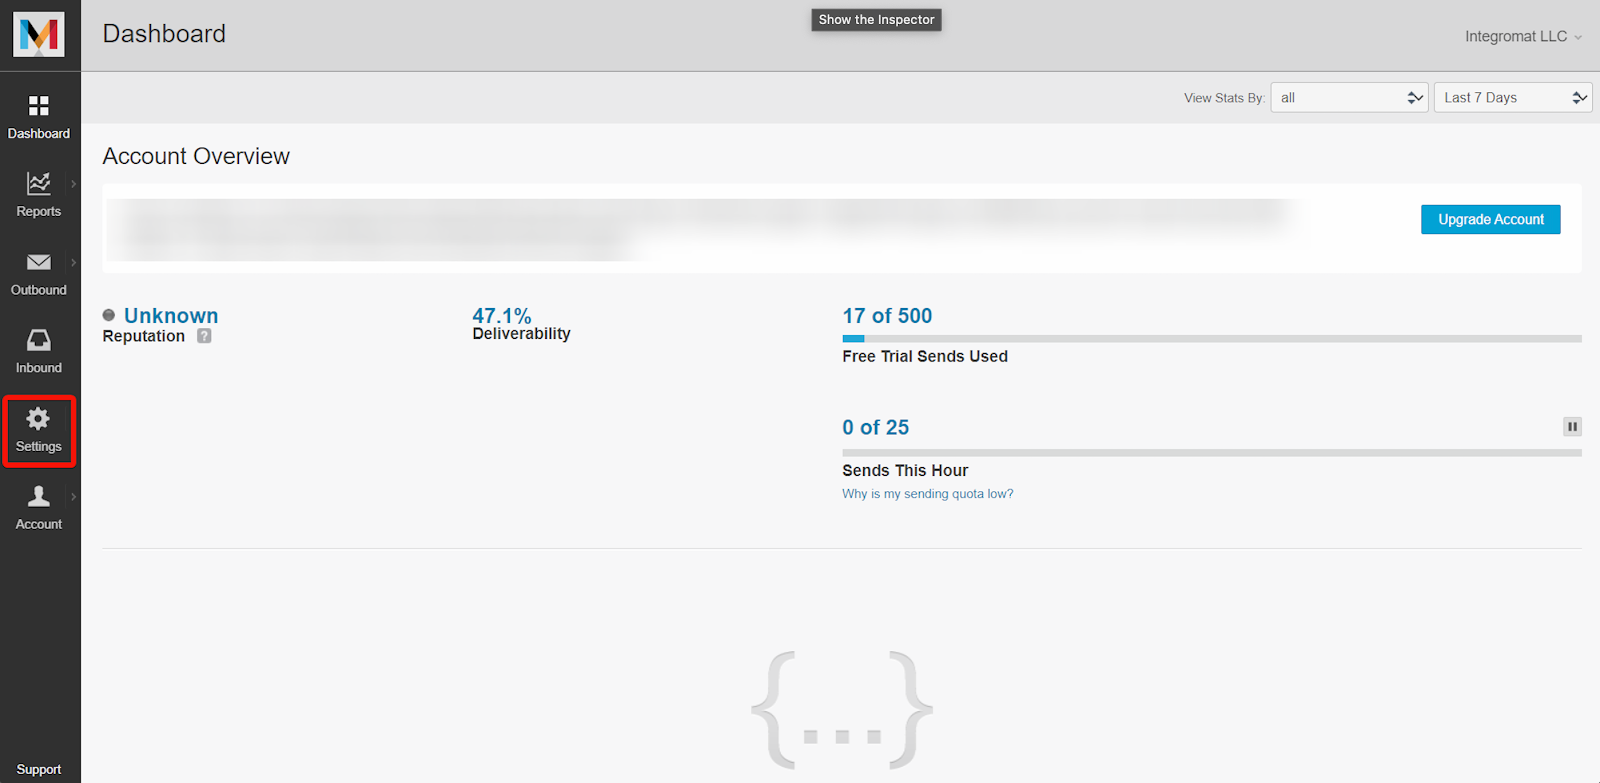
Task: Open the Dashboard grid icon
Action: coord(39,105)
